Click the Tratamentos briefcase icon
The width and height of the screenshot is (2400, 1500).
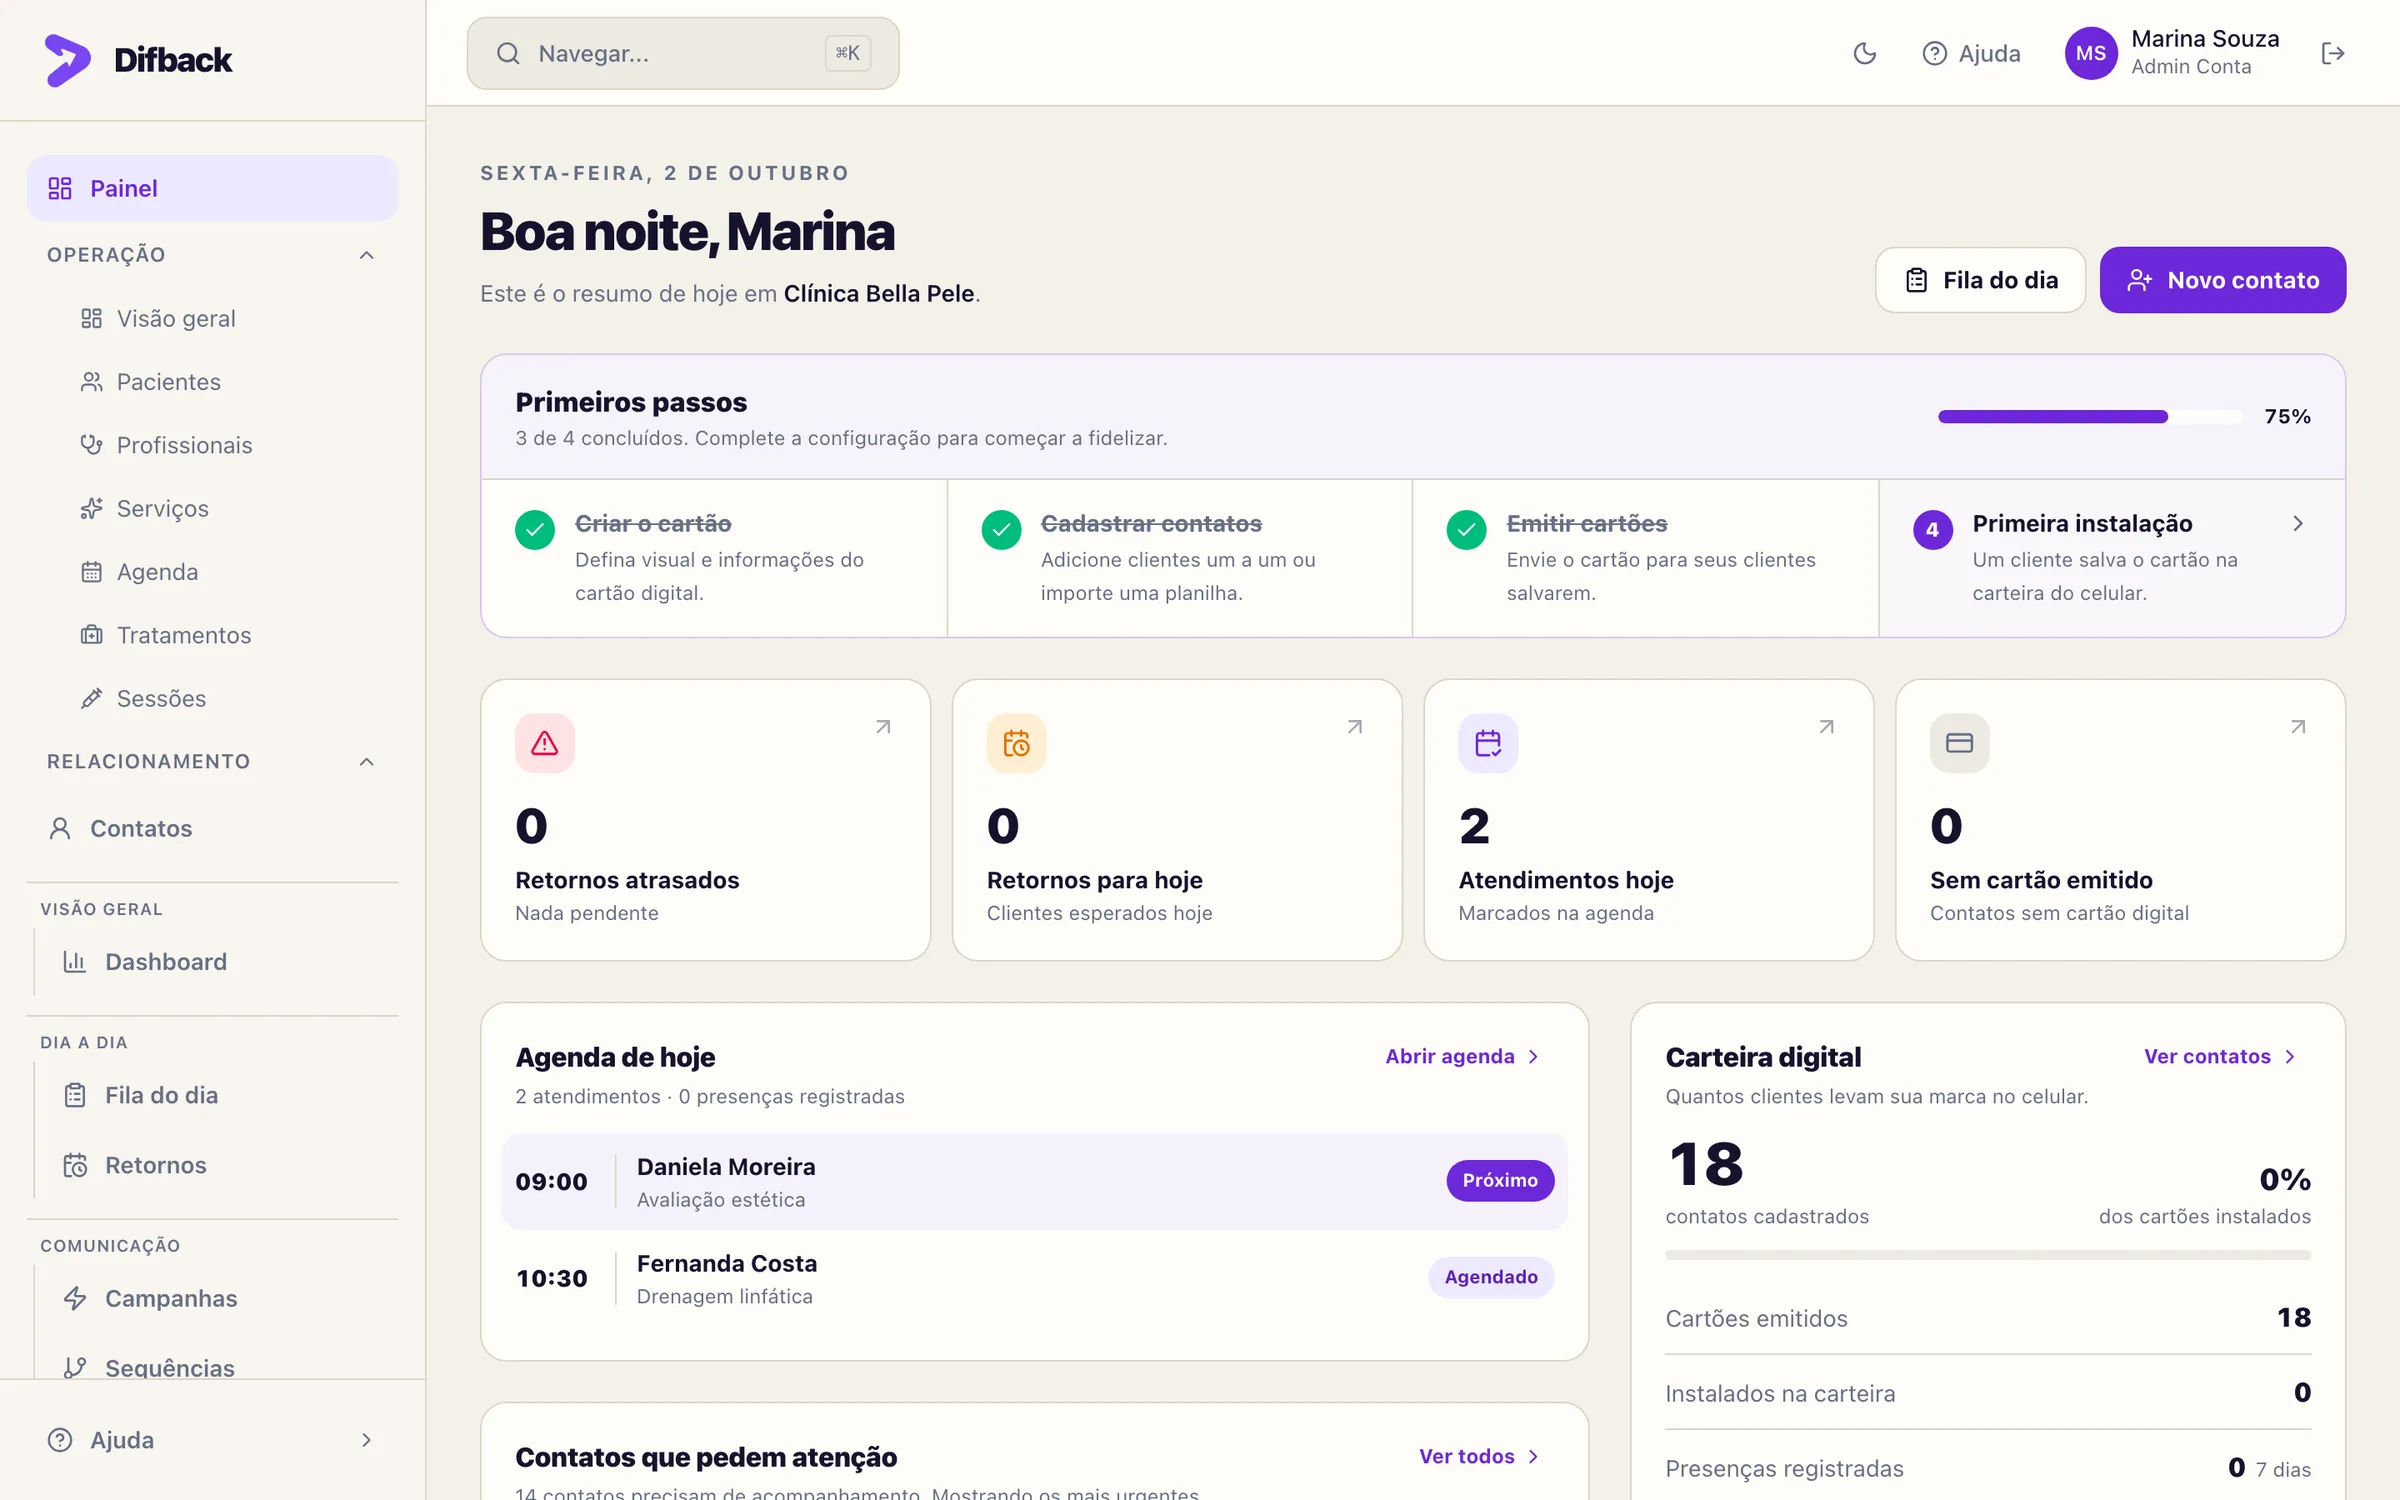click(92, 635)
